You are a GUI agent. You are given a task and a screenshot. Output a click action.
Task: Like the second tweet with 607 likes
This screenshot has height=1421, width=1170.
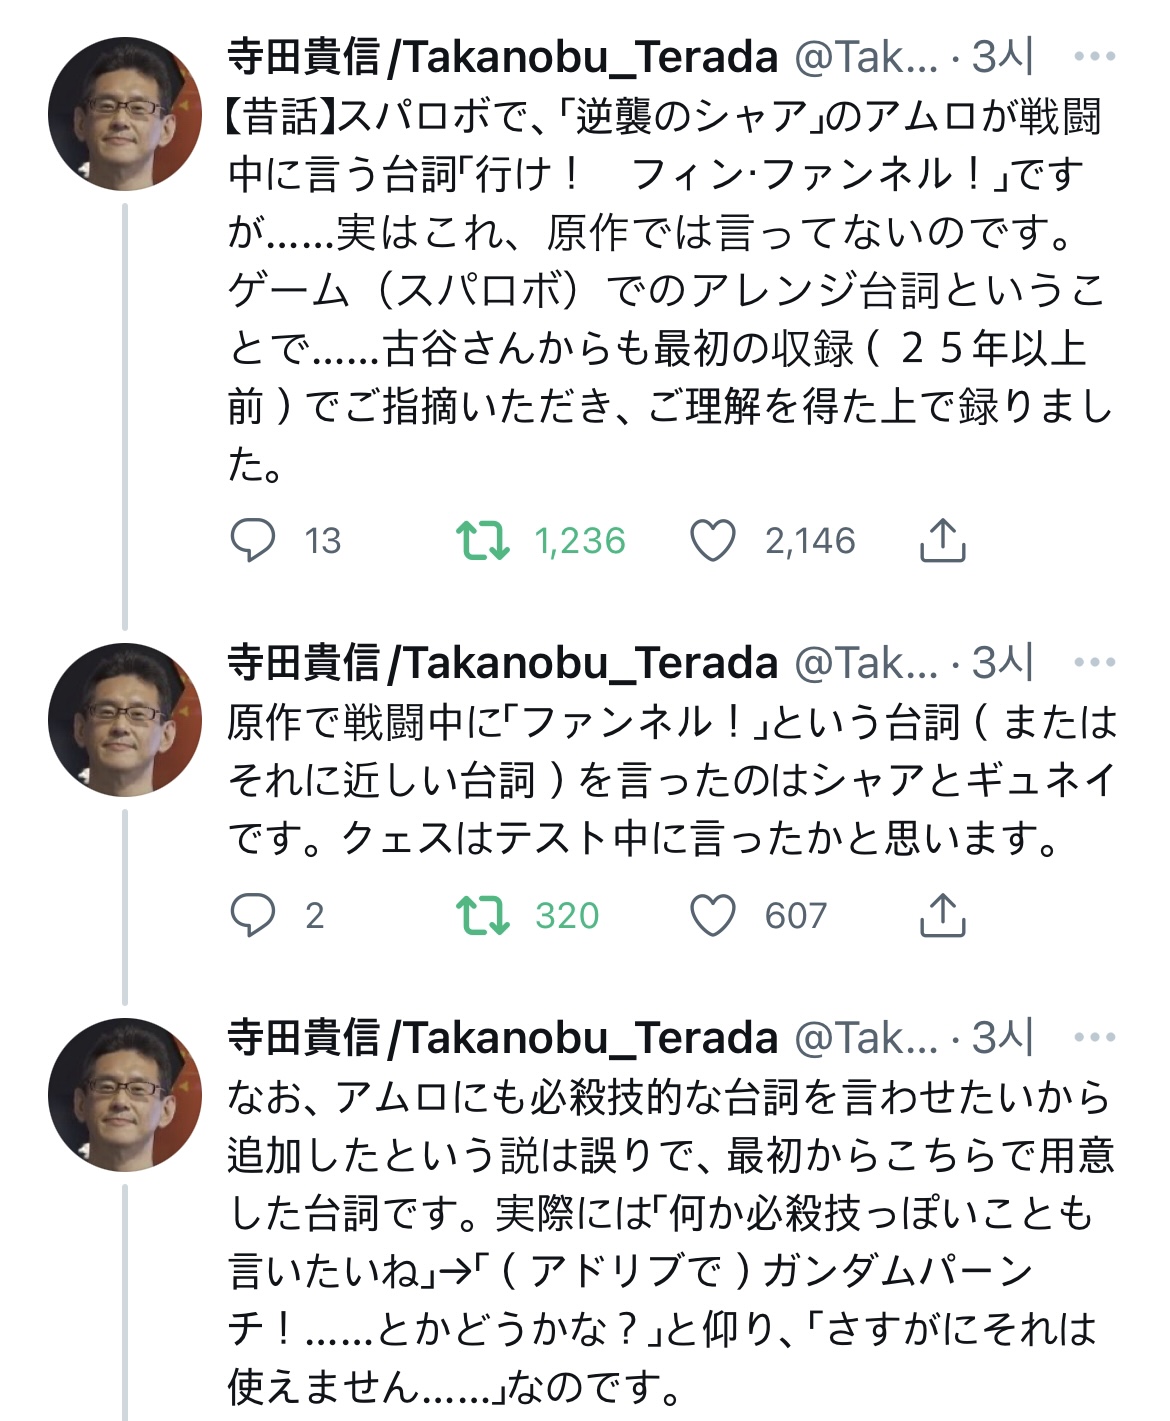pos(713,915)
